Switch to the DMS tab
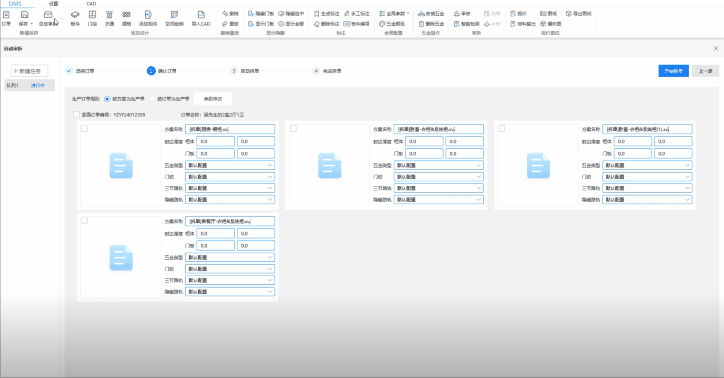 pos(15,4)
